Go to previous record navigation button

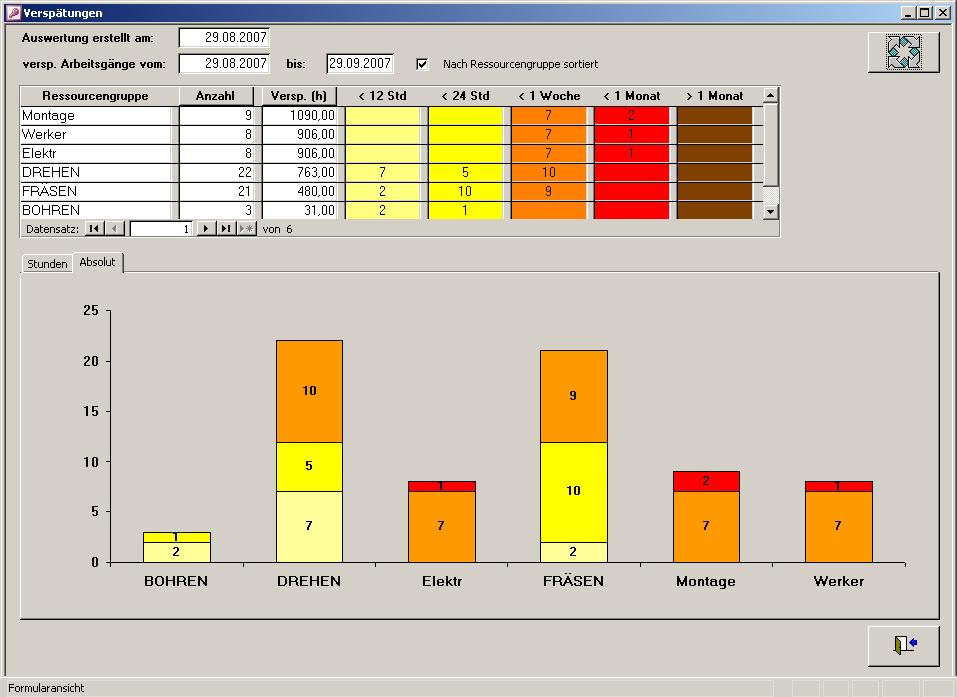[x=114, y=229]
